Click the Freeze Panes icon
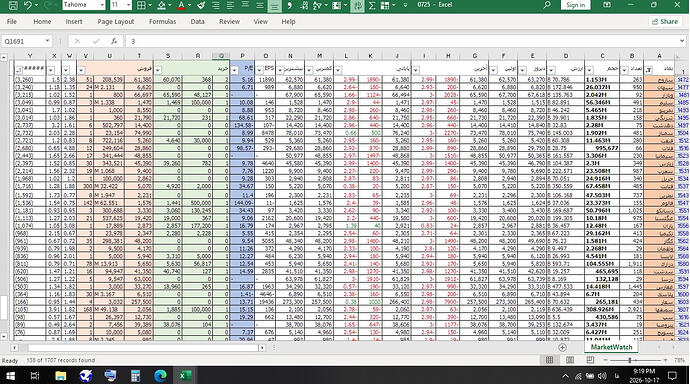The height and width of the screenshot is (384, 690). point(337,5)
